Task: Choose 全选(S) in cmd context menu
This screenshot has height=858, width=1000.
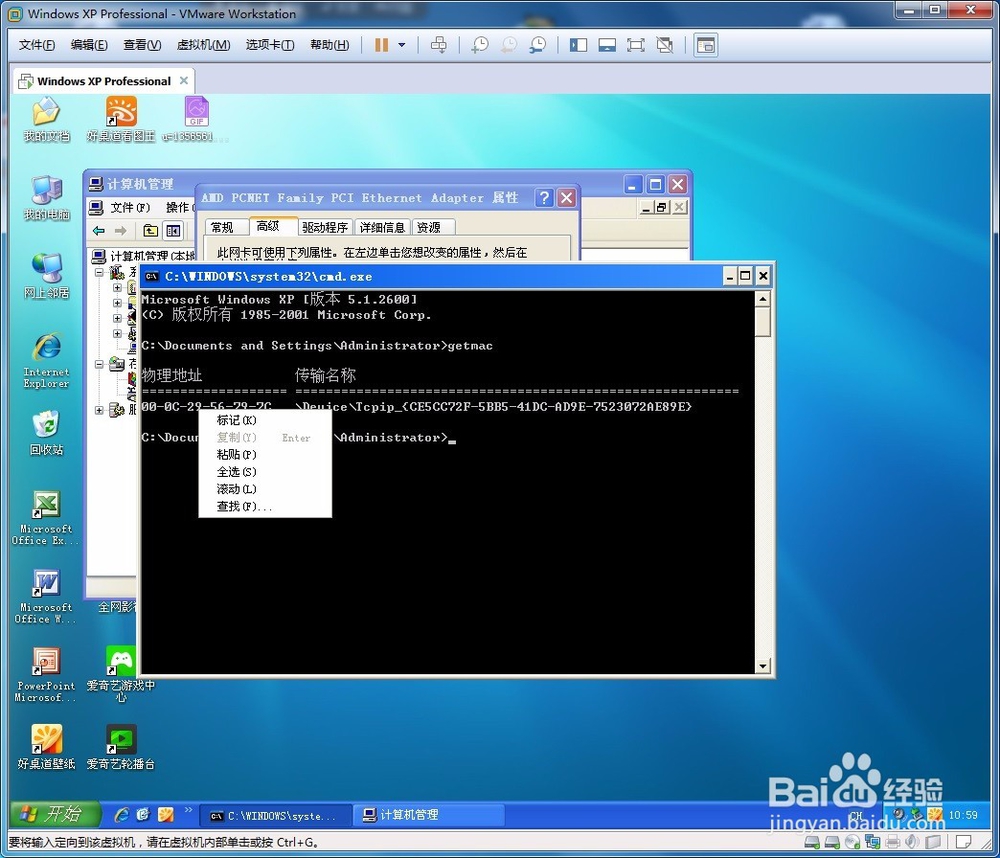Action: coord(265,471)
